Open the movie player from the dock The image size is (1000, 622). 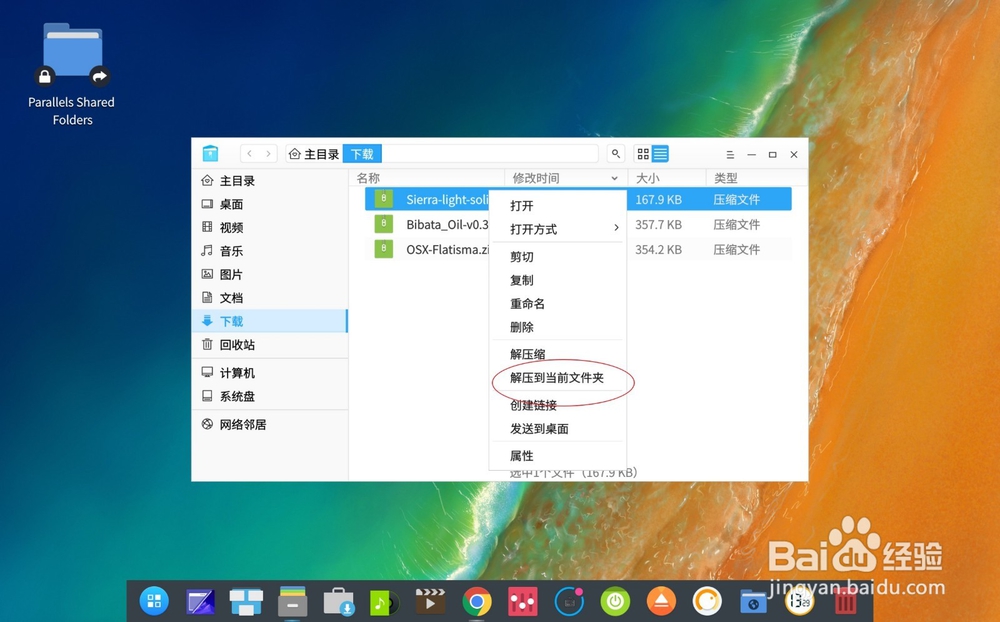[x=430, y=601]
